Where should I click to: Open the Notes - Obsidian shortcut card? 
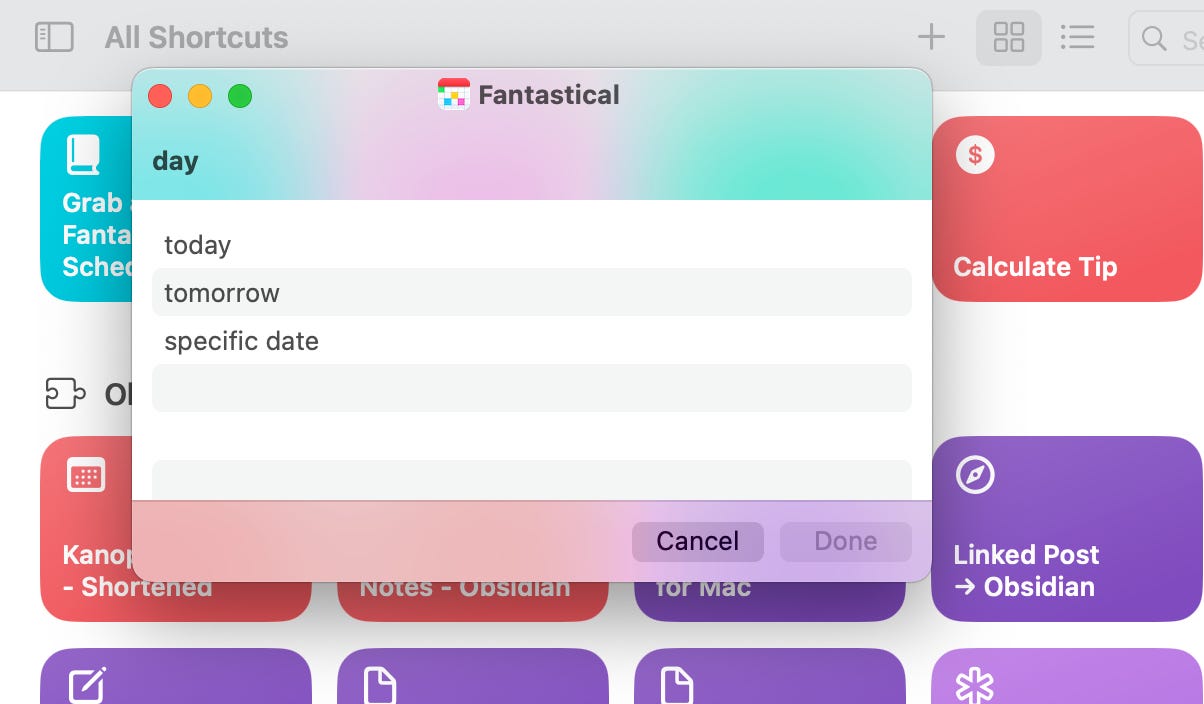click(x=473, y=600)
